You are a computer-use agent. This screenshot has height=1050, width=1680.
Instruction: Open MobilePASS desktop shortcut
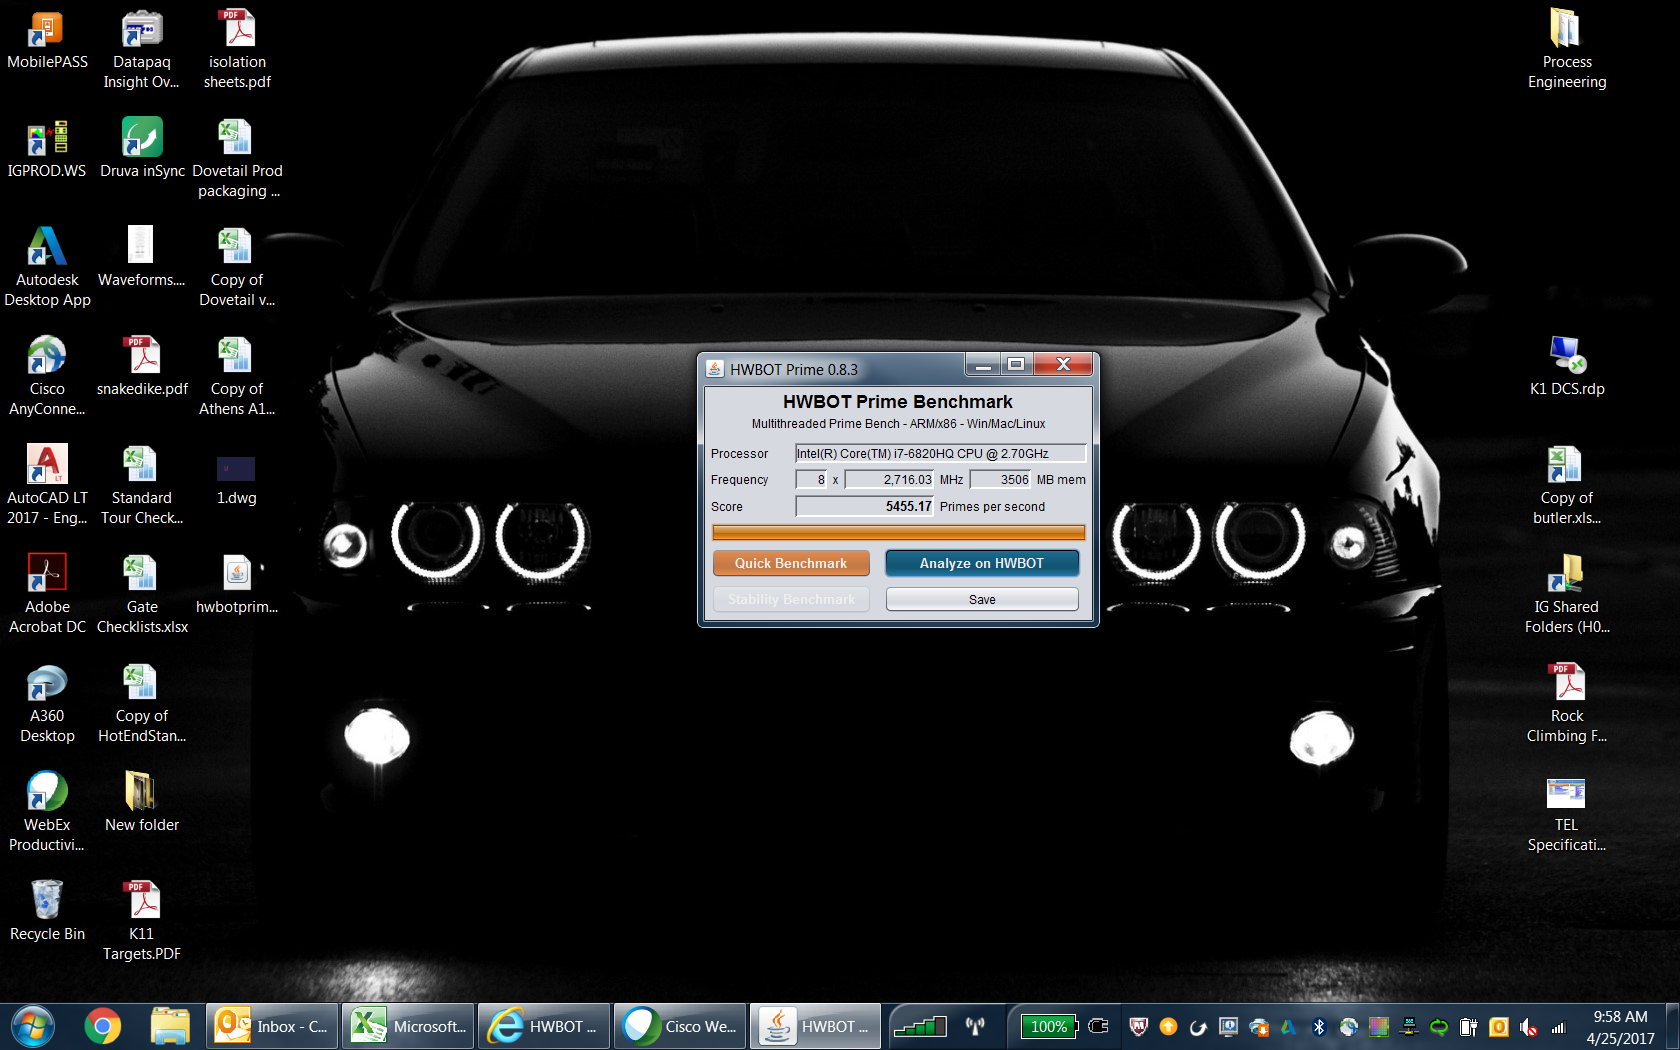(47, 42)
